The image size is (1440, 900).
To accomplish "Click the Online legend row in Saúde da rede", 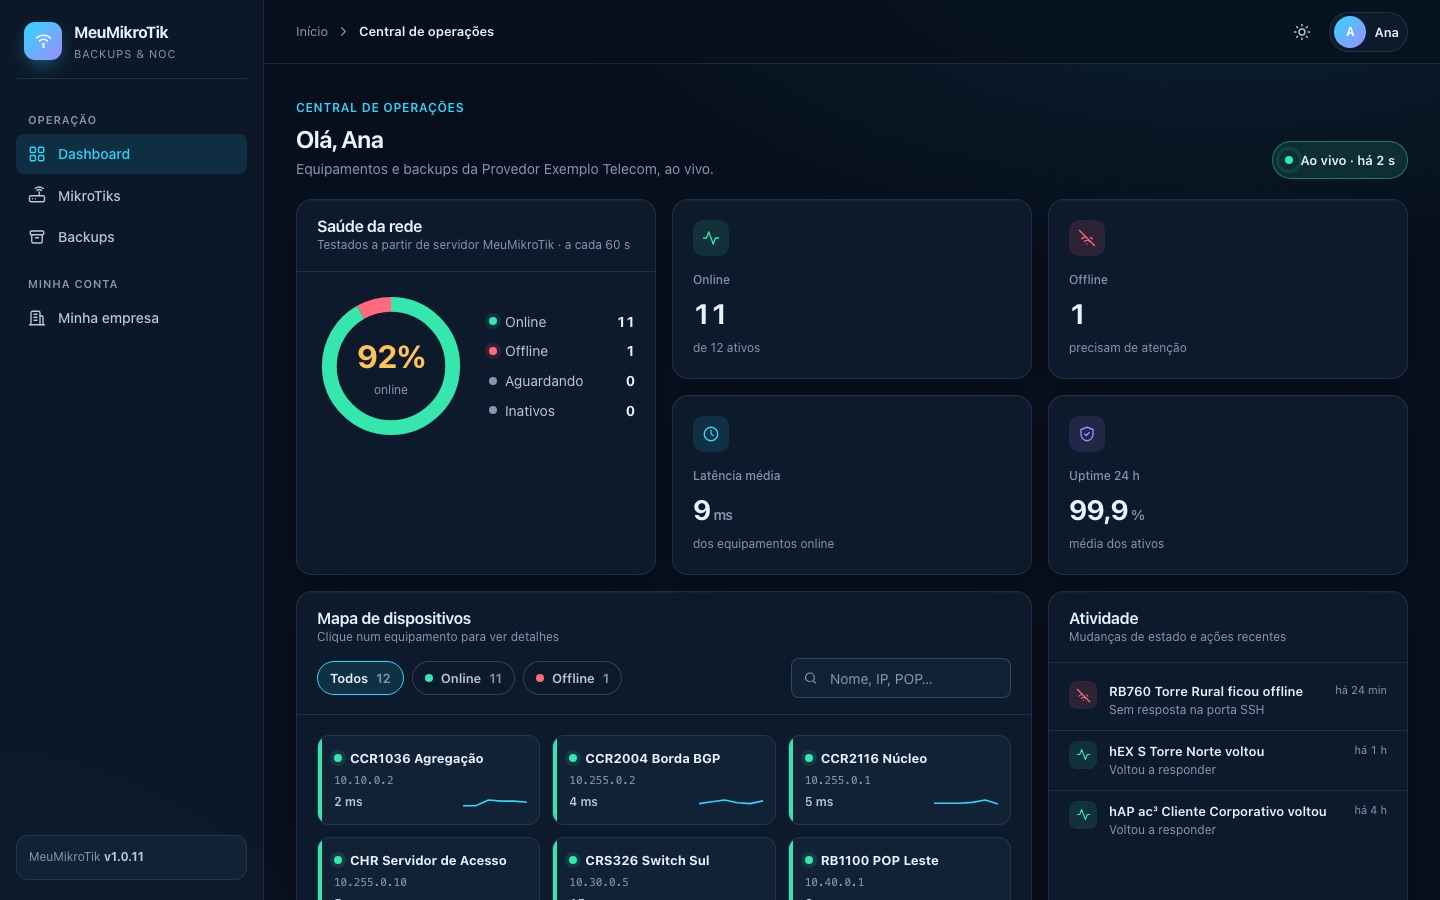I will point(560,322).
